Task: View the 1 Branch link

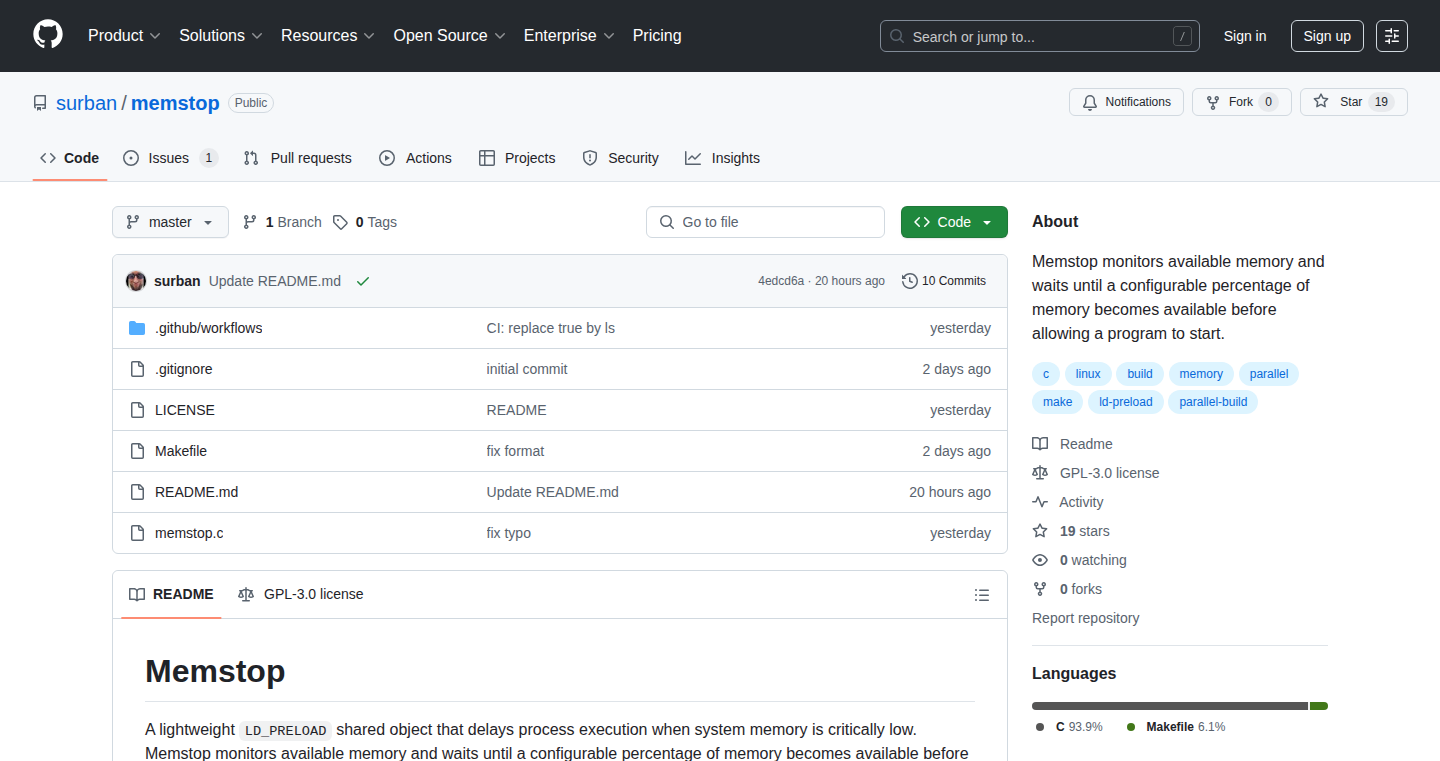Action: [x=282, y=222]
